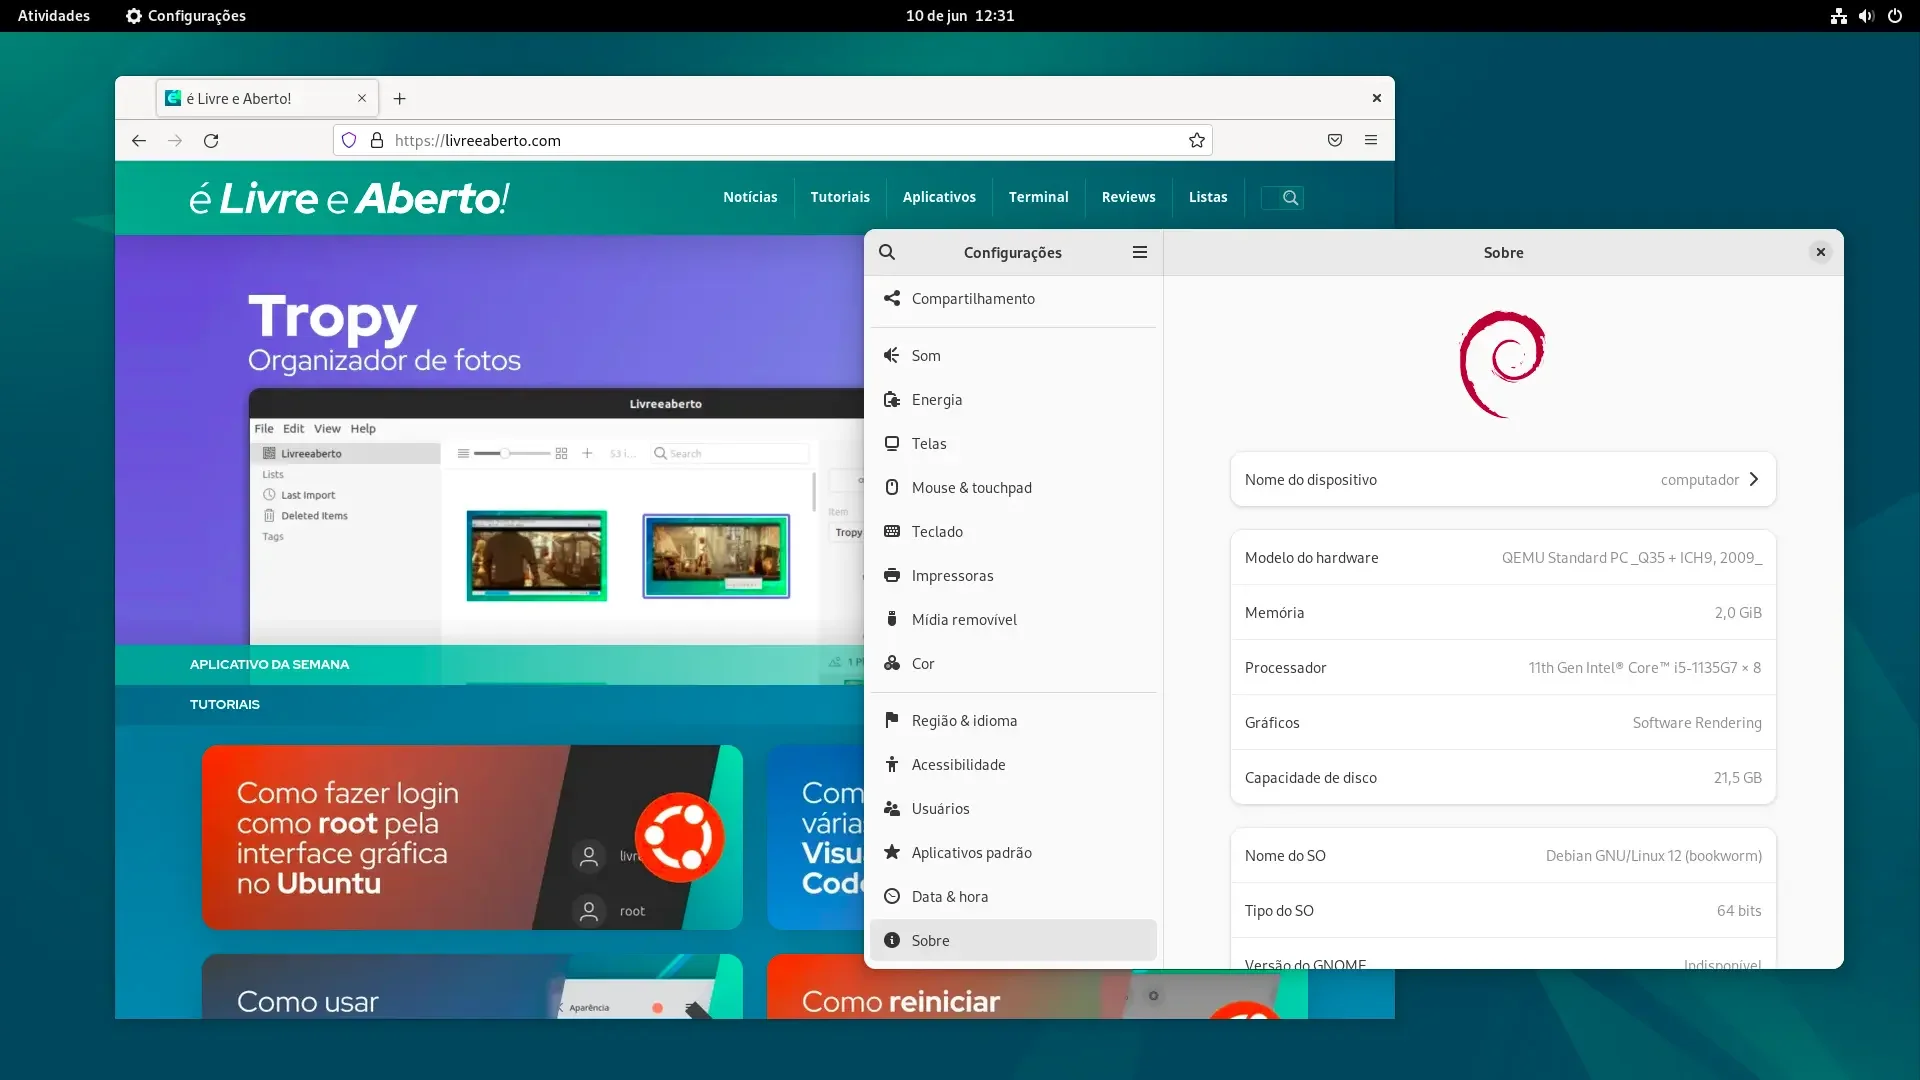Image resolution: width=1920 pixels, height=1080 pixels.
Task: Open Aplicativos menu on website
Action: pyautogui.click(x=939, y=197)
